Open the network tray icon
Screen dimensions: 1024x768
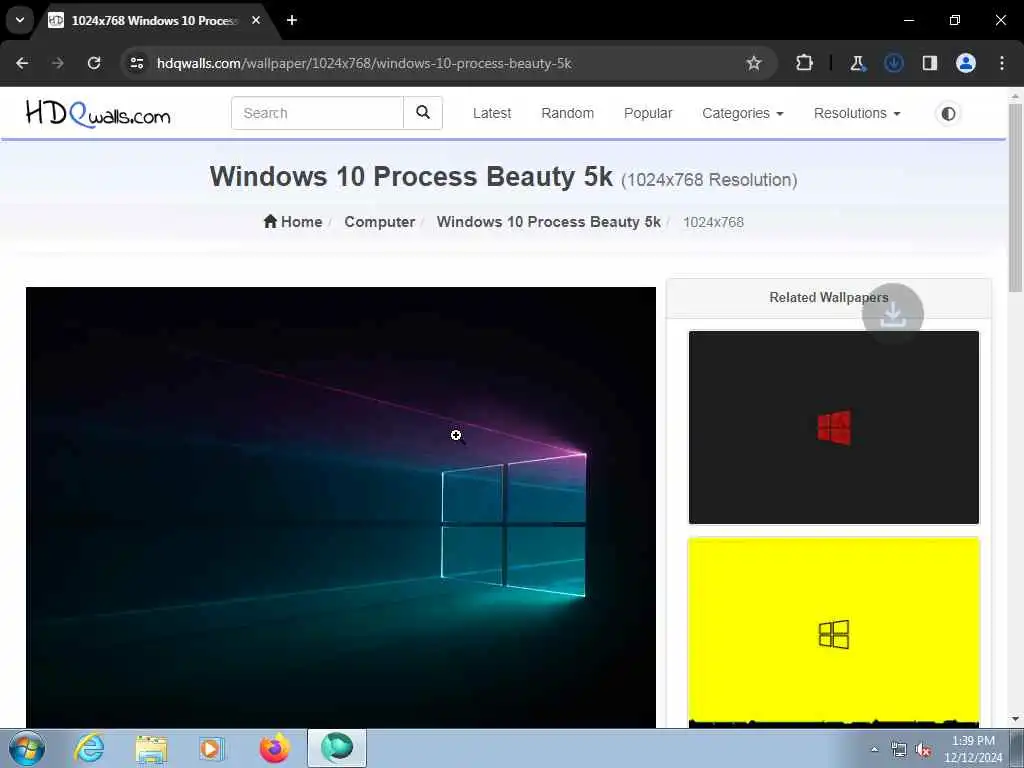pyautogui.click(x=899, y=750)
